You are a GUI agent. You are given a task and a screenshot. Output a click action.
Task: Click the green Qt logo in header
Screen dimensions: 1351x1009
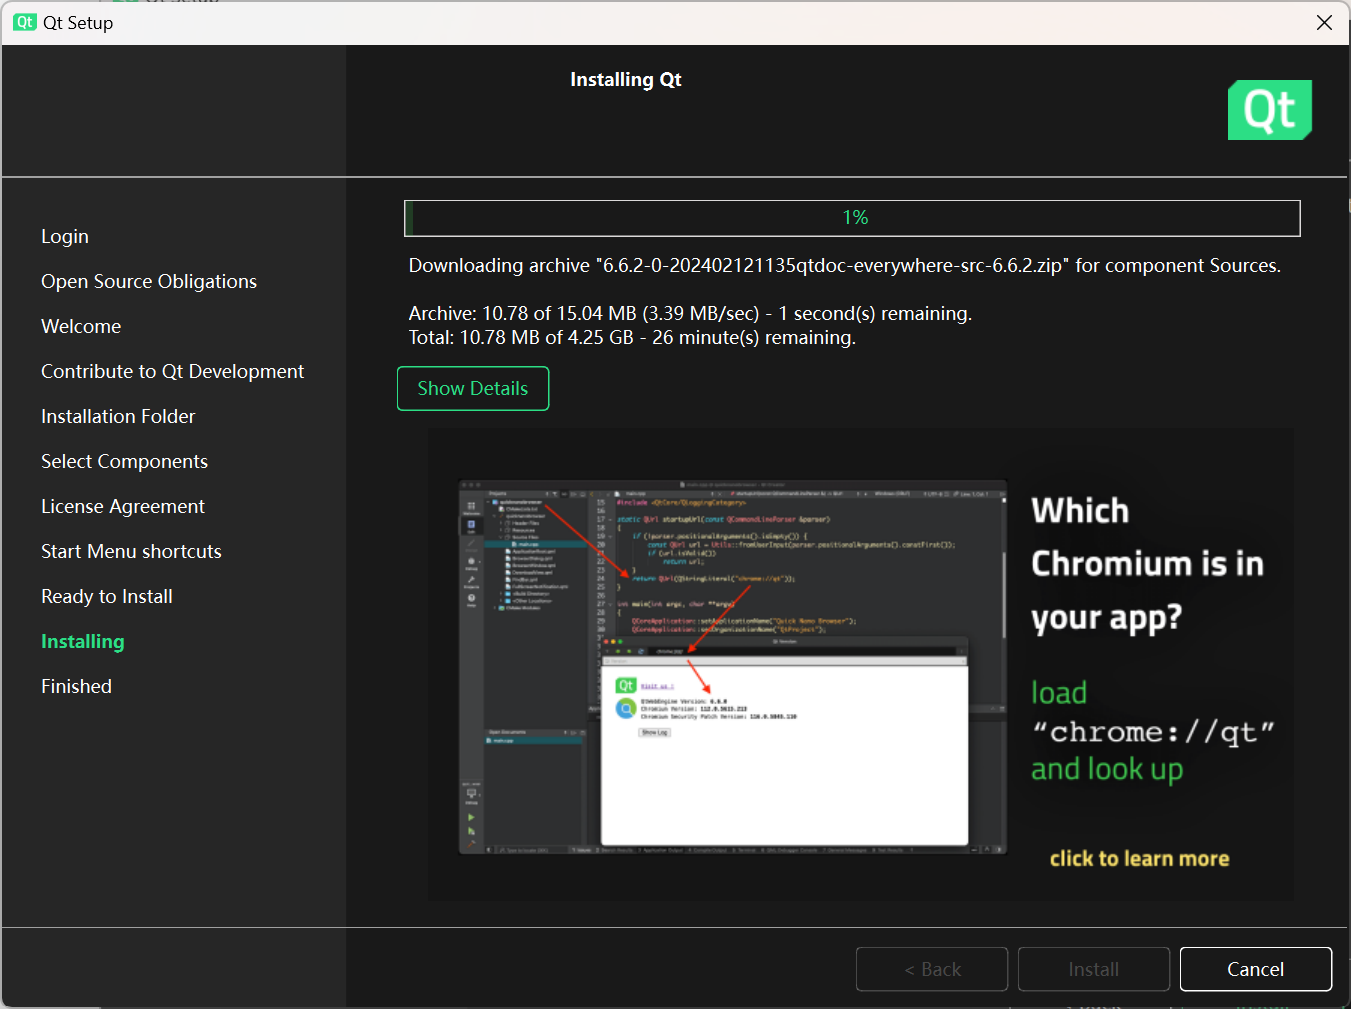(1270, 110)
